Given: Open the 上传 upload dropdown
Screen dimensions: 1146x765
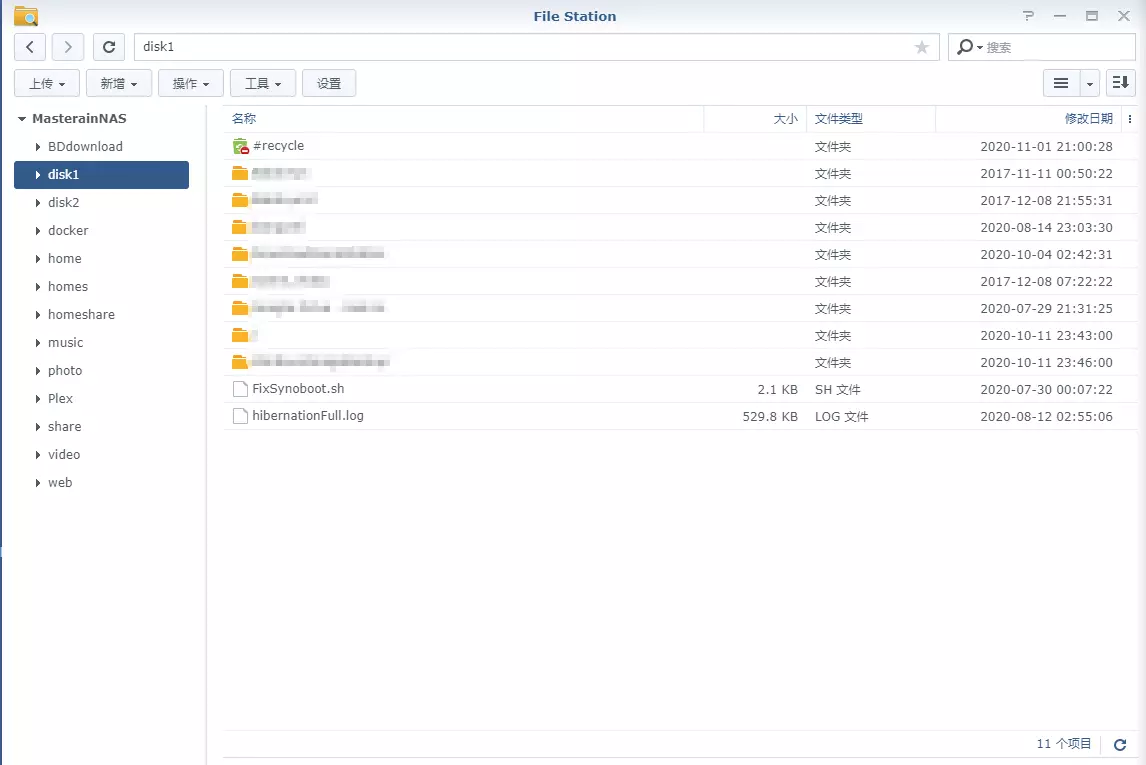Looking at the screenshot, I should point(47,83).
